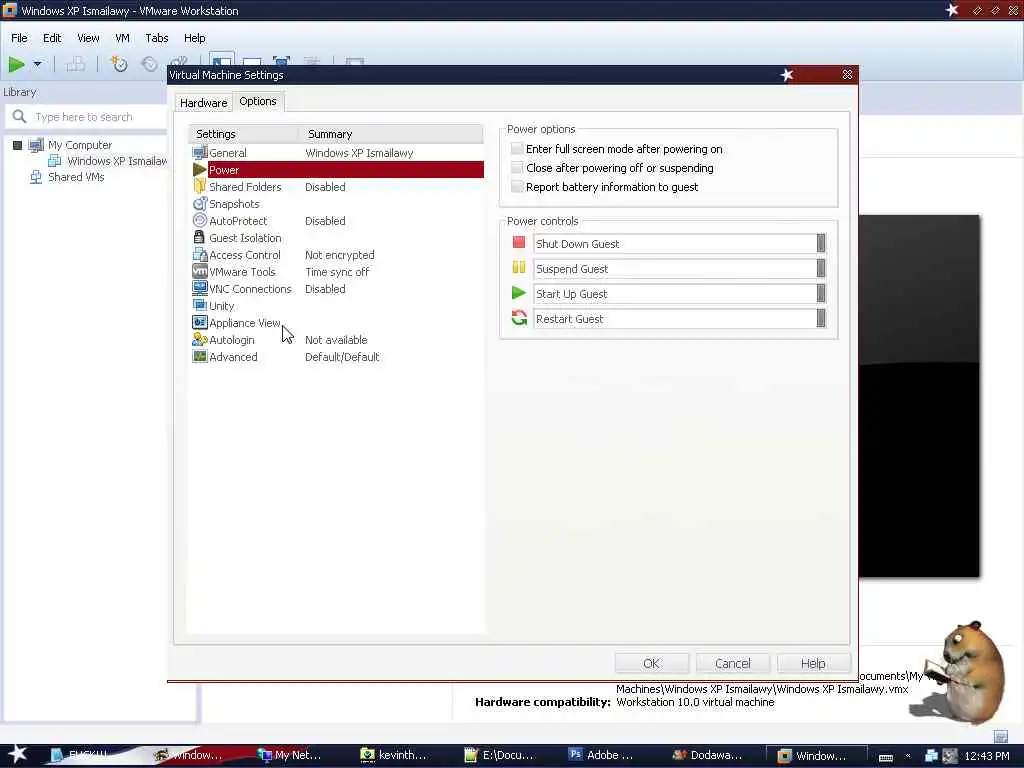Click the Take Snapshot clock icon in toolbar
The height and width of the screenshot is (768, 1024).
pyautogui.click(x=119, y=64)
